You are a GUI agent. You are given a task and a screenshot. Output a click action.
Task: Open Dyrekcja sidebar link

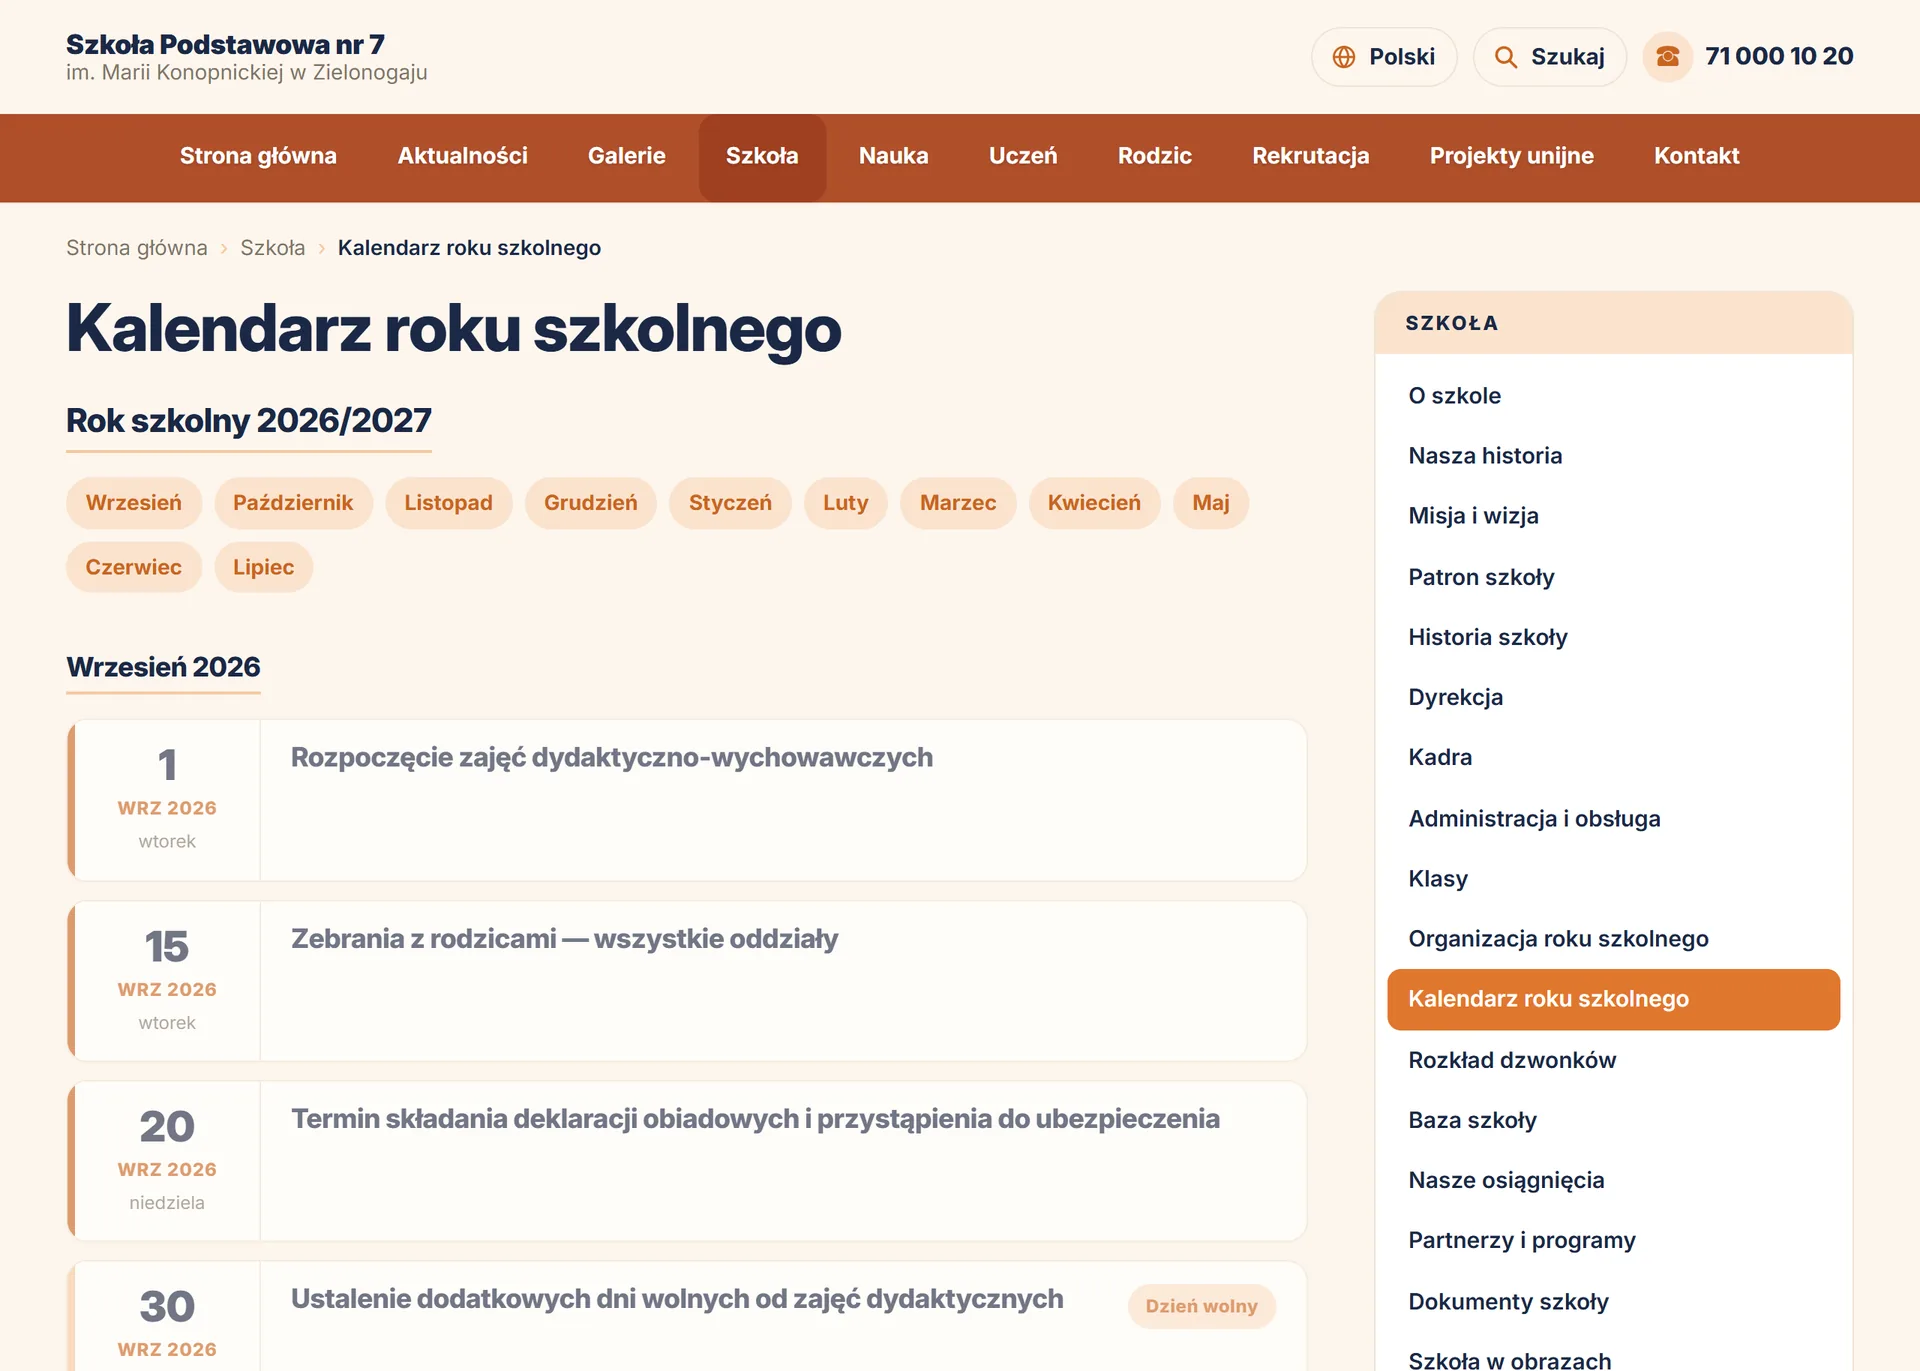1613,697
